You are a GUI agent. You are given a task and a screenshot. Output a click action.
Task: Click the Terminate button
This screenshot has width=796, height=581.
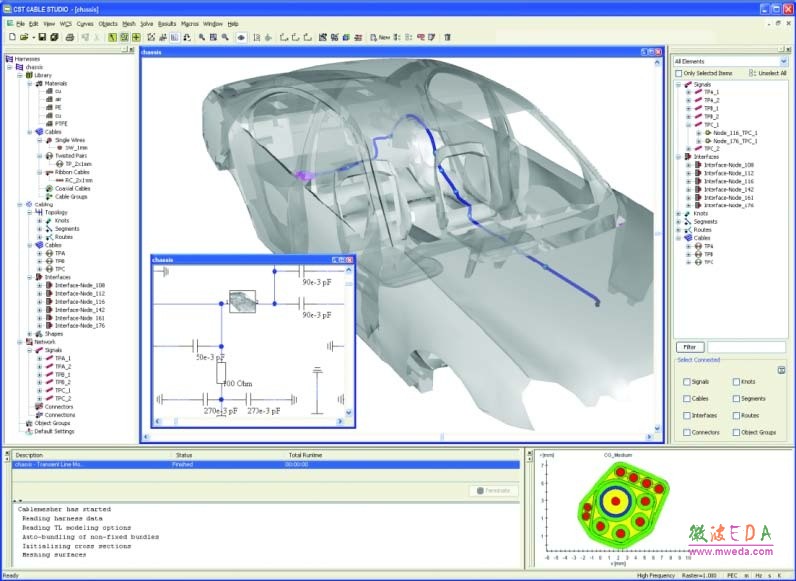pyautogui.click(x=494, y=491)
